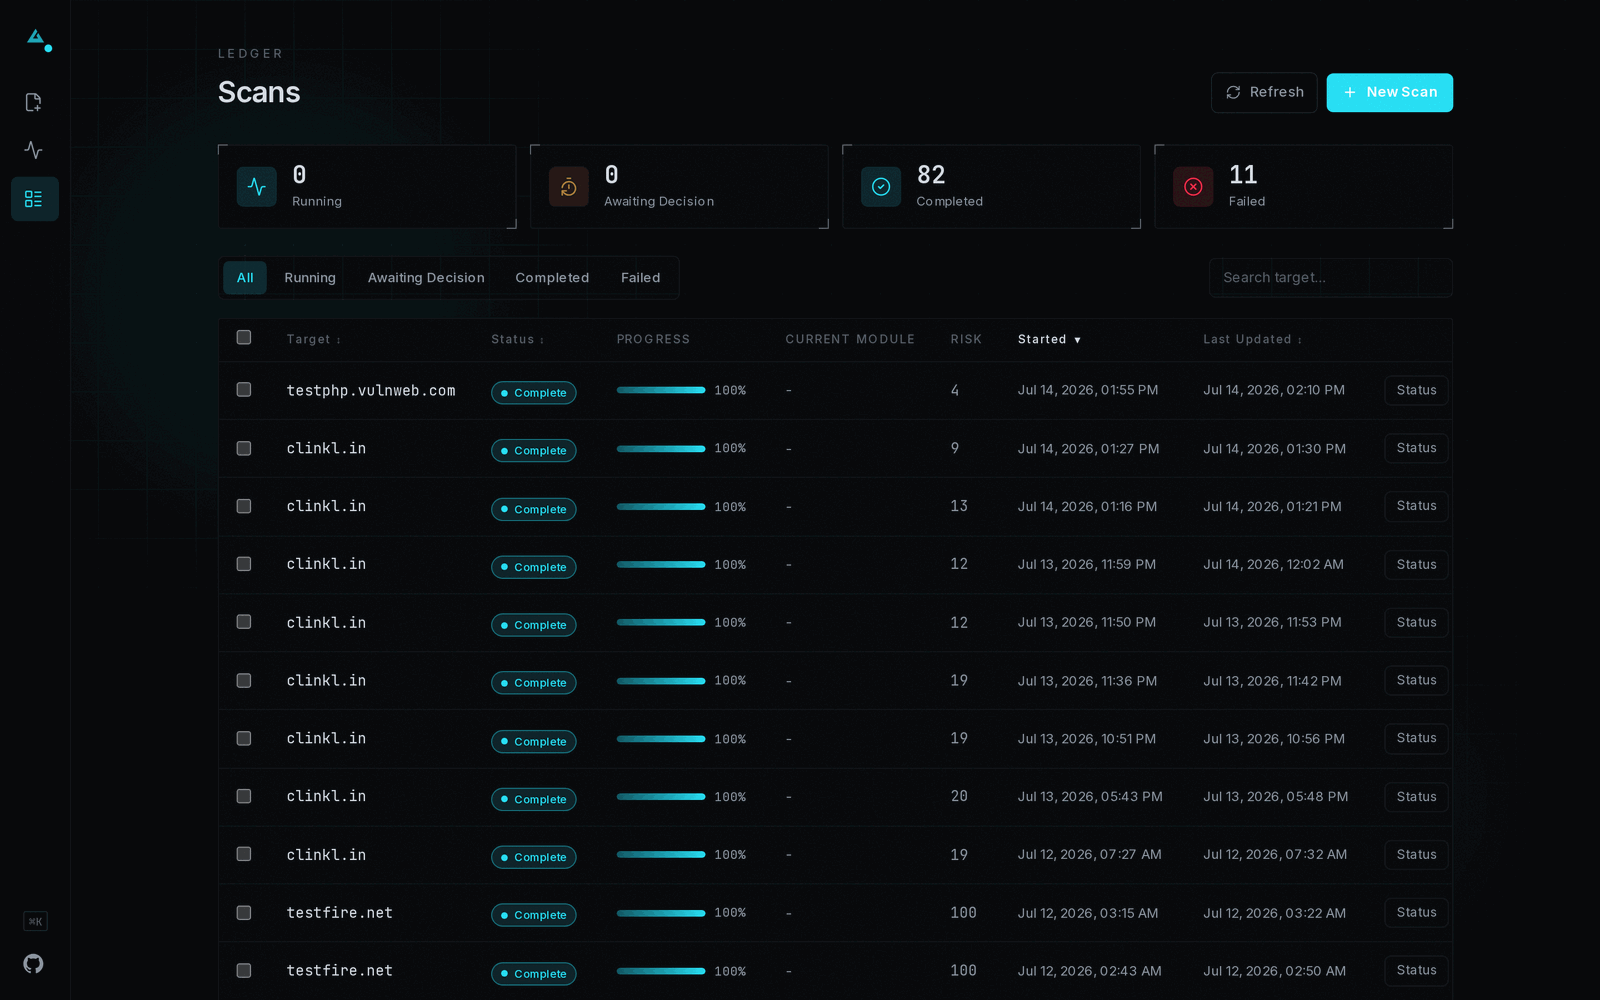The height and width of the screenshot is (1000, 1600).
Task: Check the testfire.net row started 03:15 AM
Action: pyautogui.click(x=244, y=912)
